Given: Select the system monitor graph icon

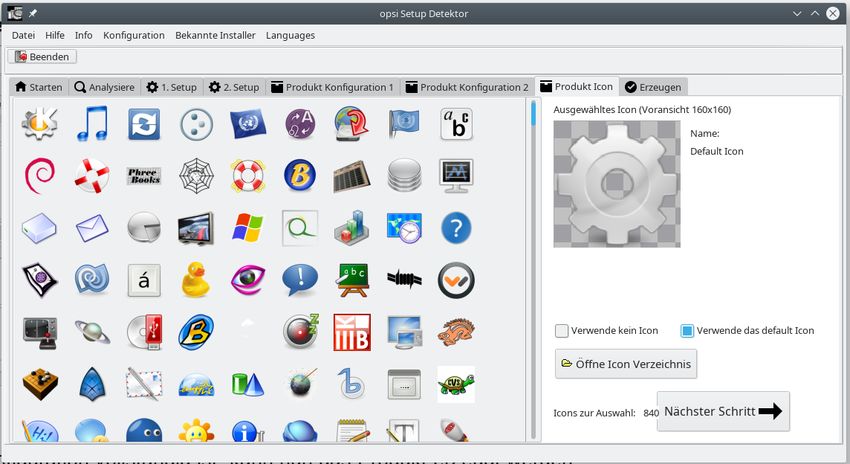Looking at the screenshot, I should 456,176.
